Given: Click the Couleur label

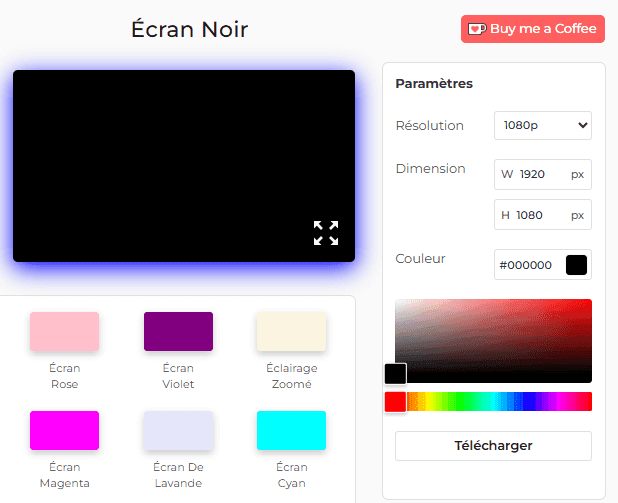Looking at the screenshot, I should [x=420, y=259].
